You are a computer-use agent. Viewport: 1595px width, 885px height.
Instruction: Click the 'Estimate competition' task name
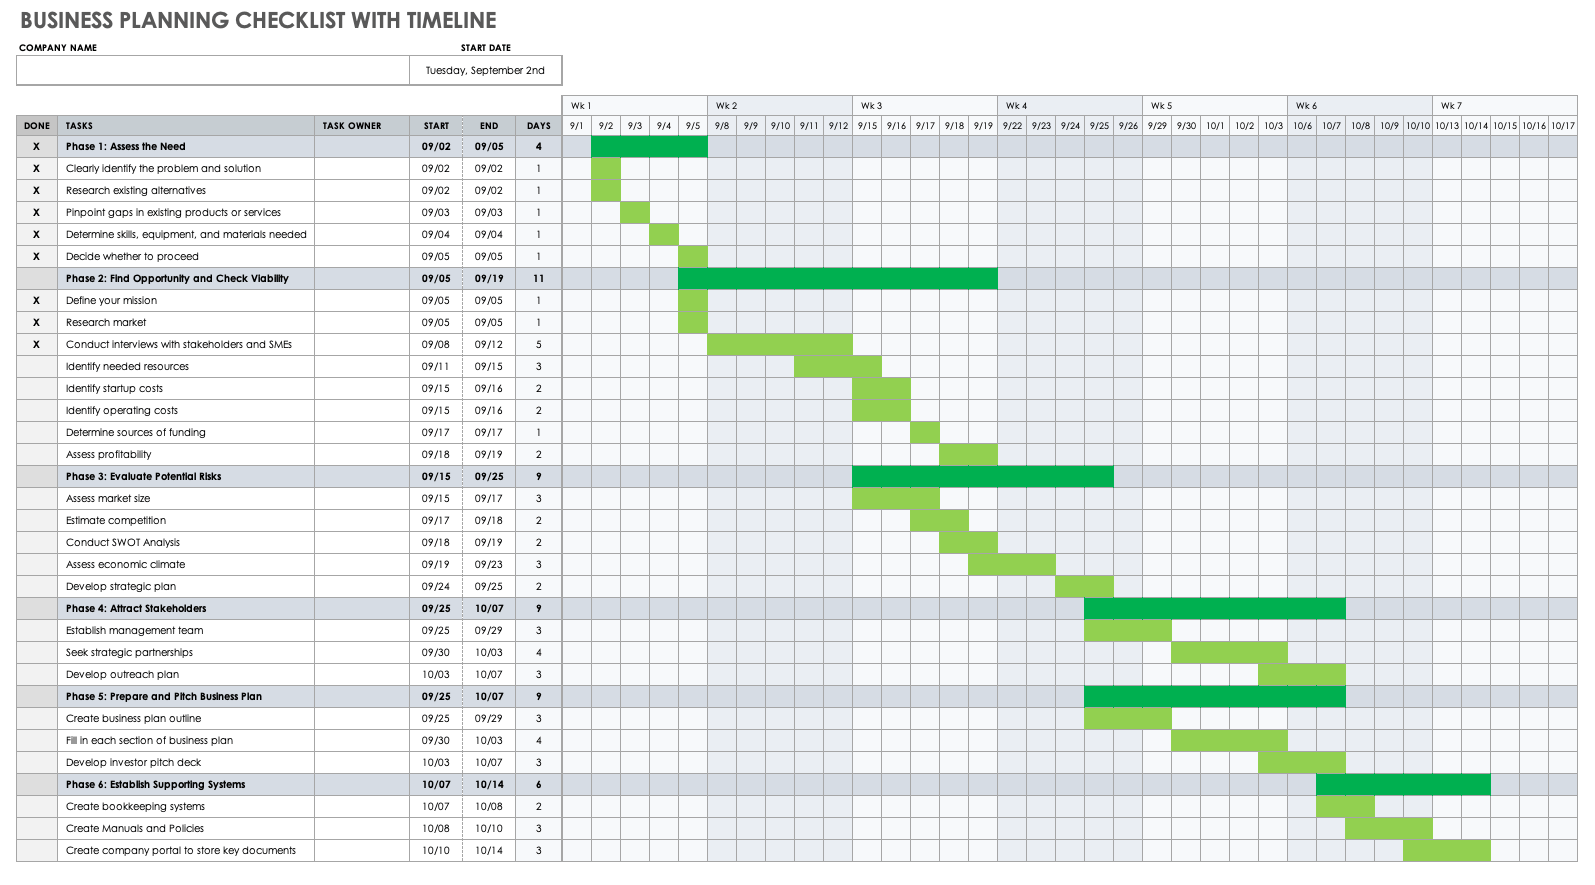[x=116, y=521]
